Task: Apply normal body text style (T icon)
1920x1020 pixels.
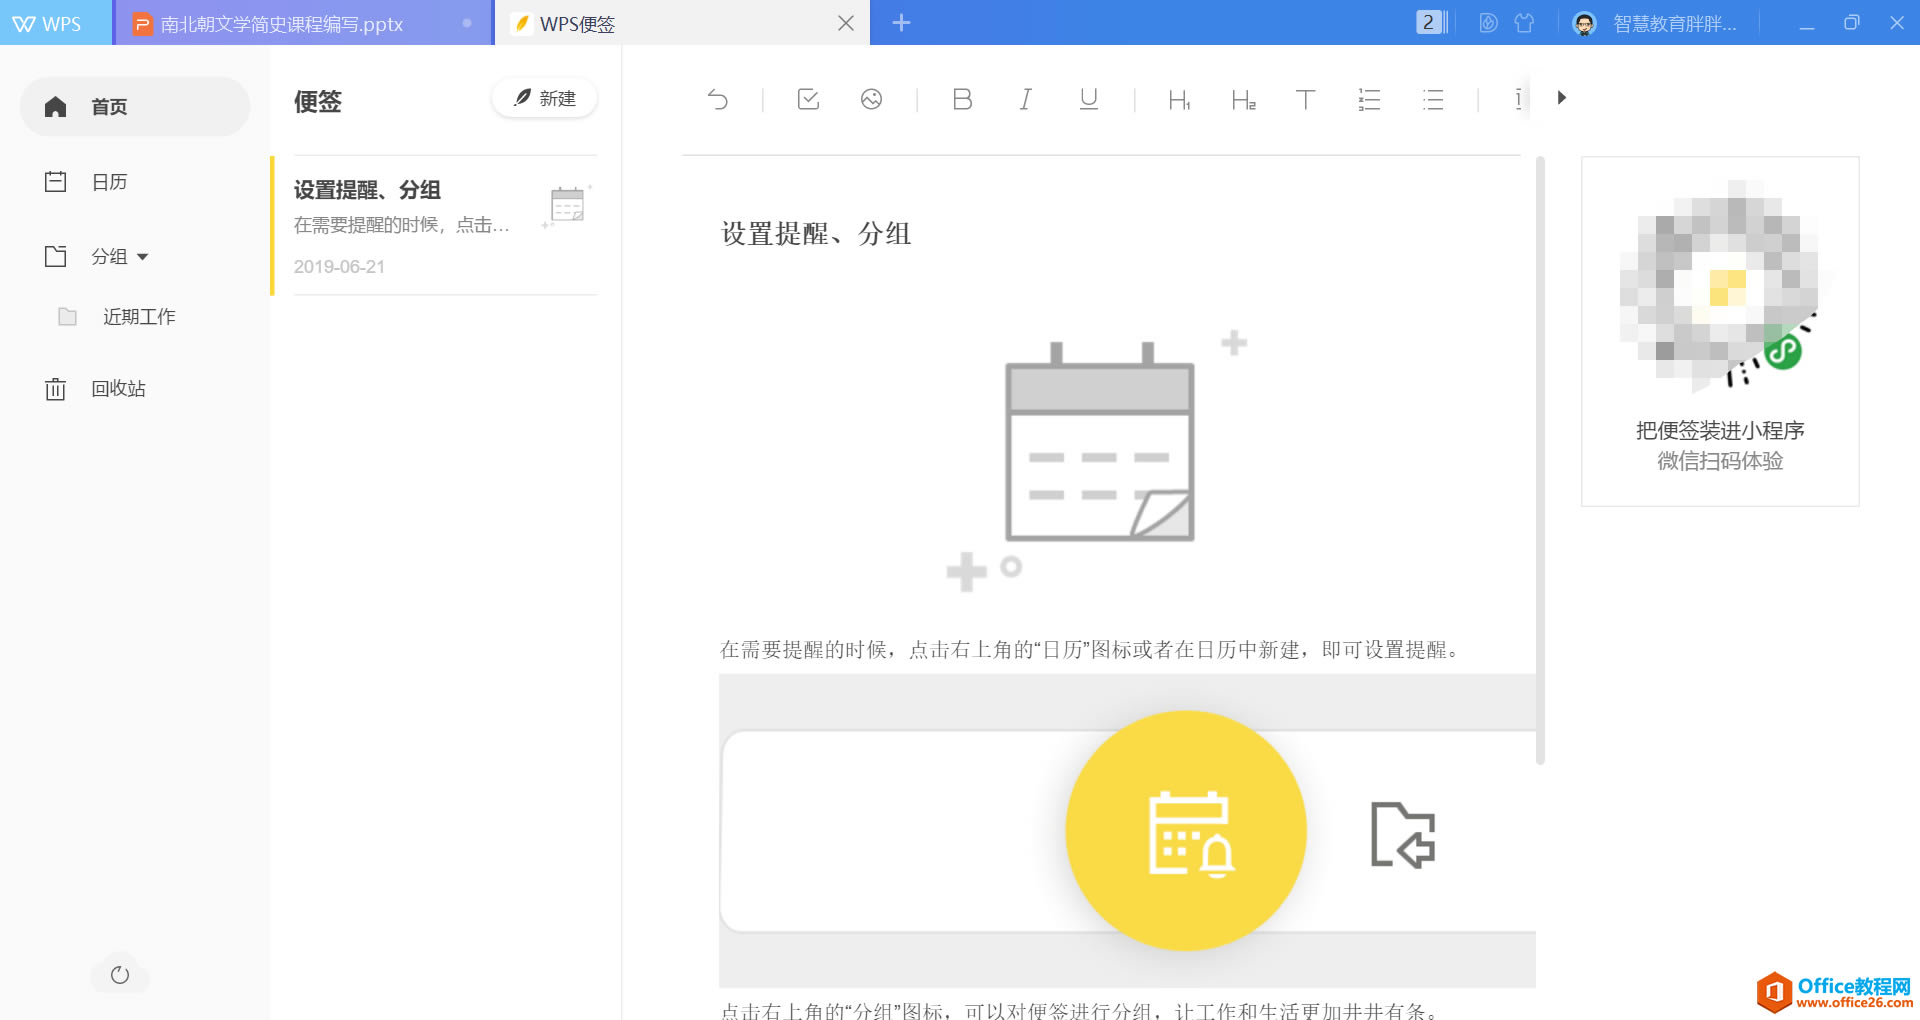Action: click(x=1305, y=99)
